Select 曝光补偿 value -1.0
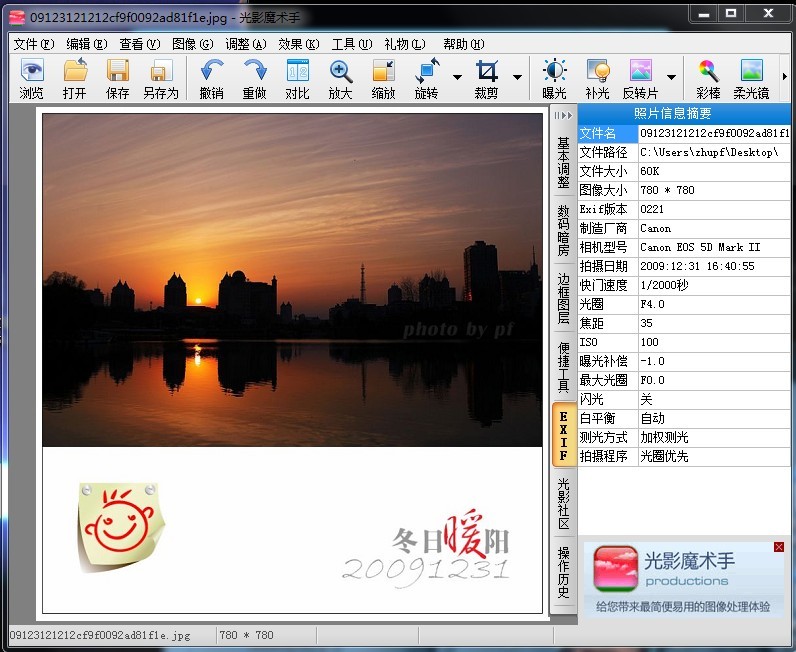Viewport: 796px width, 652px height. (x=714, y=362)
